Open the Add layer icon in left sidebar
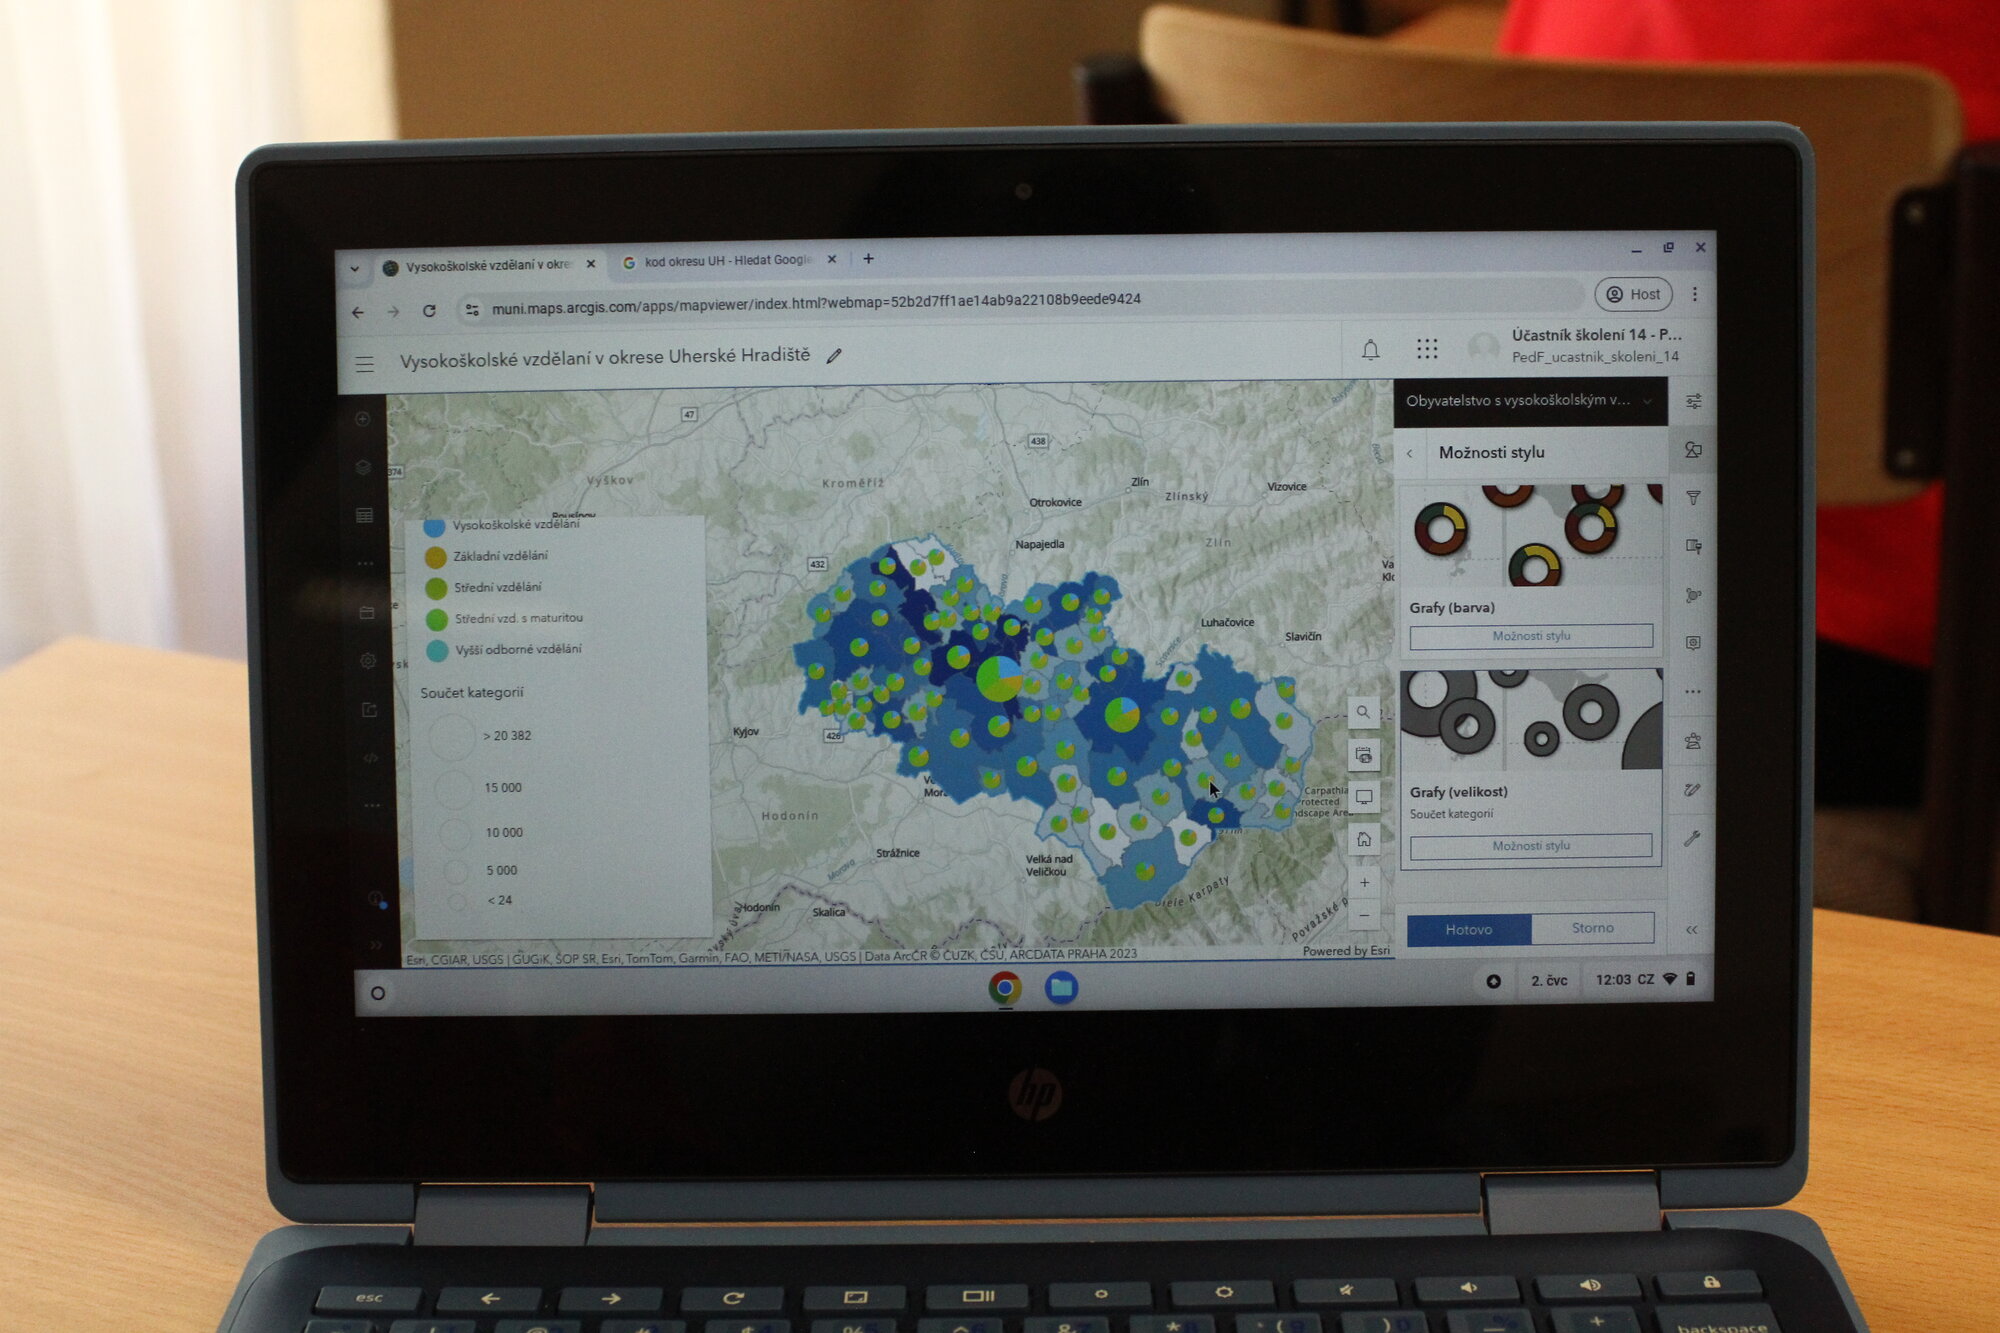 363,419
